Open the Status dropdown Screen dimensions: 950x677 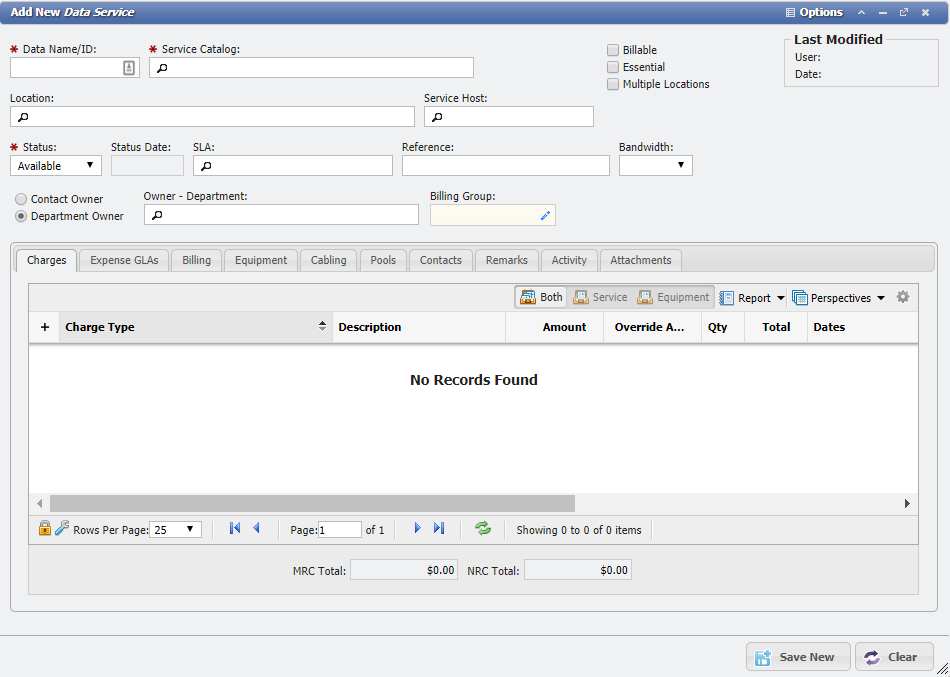[x=56, y=166]
